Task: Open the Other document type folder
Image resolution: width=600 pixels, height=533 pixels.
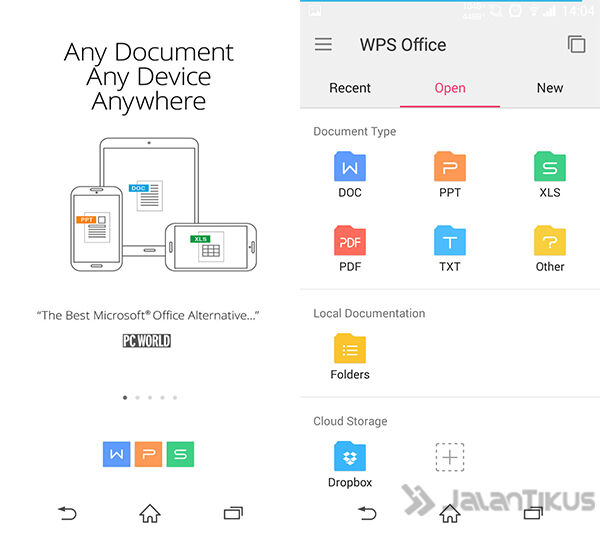Action: (550, 249)
